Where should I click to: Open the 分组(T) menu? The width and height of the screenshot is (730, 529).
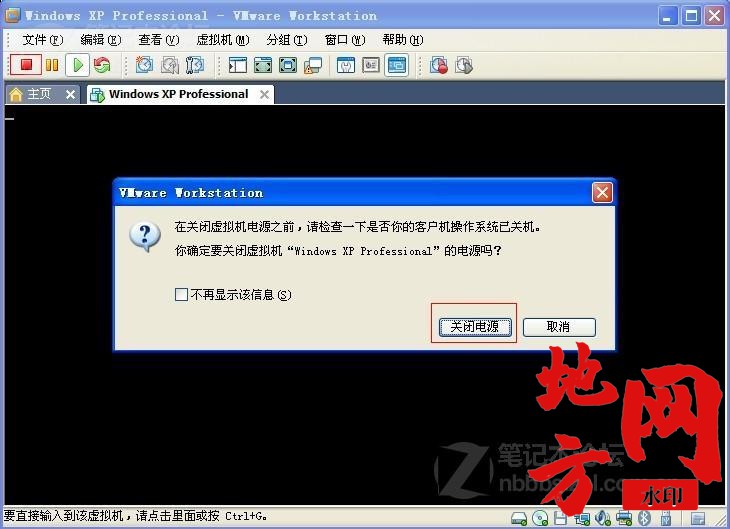(x=287, y=40)
